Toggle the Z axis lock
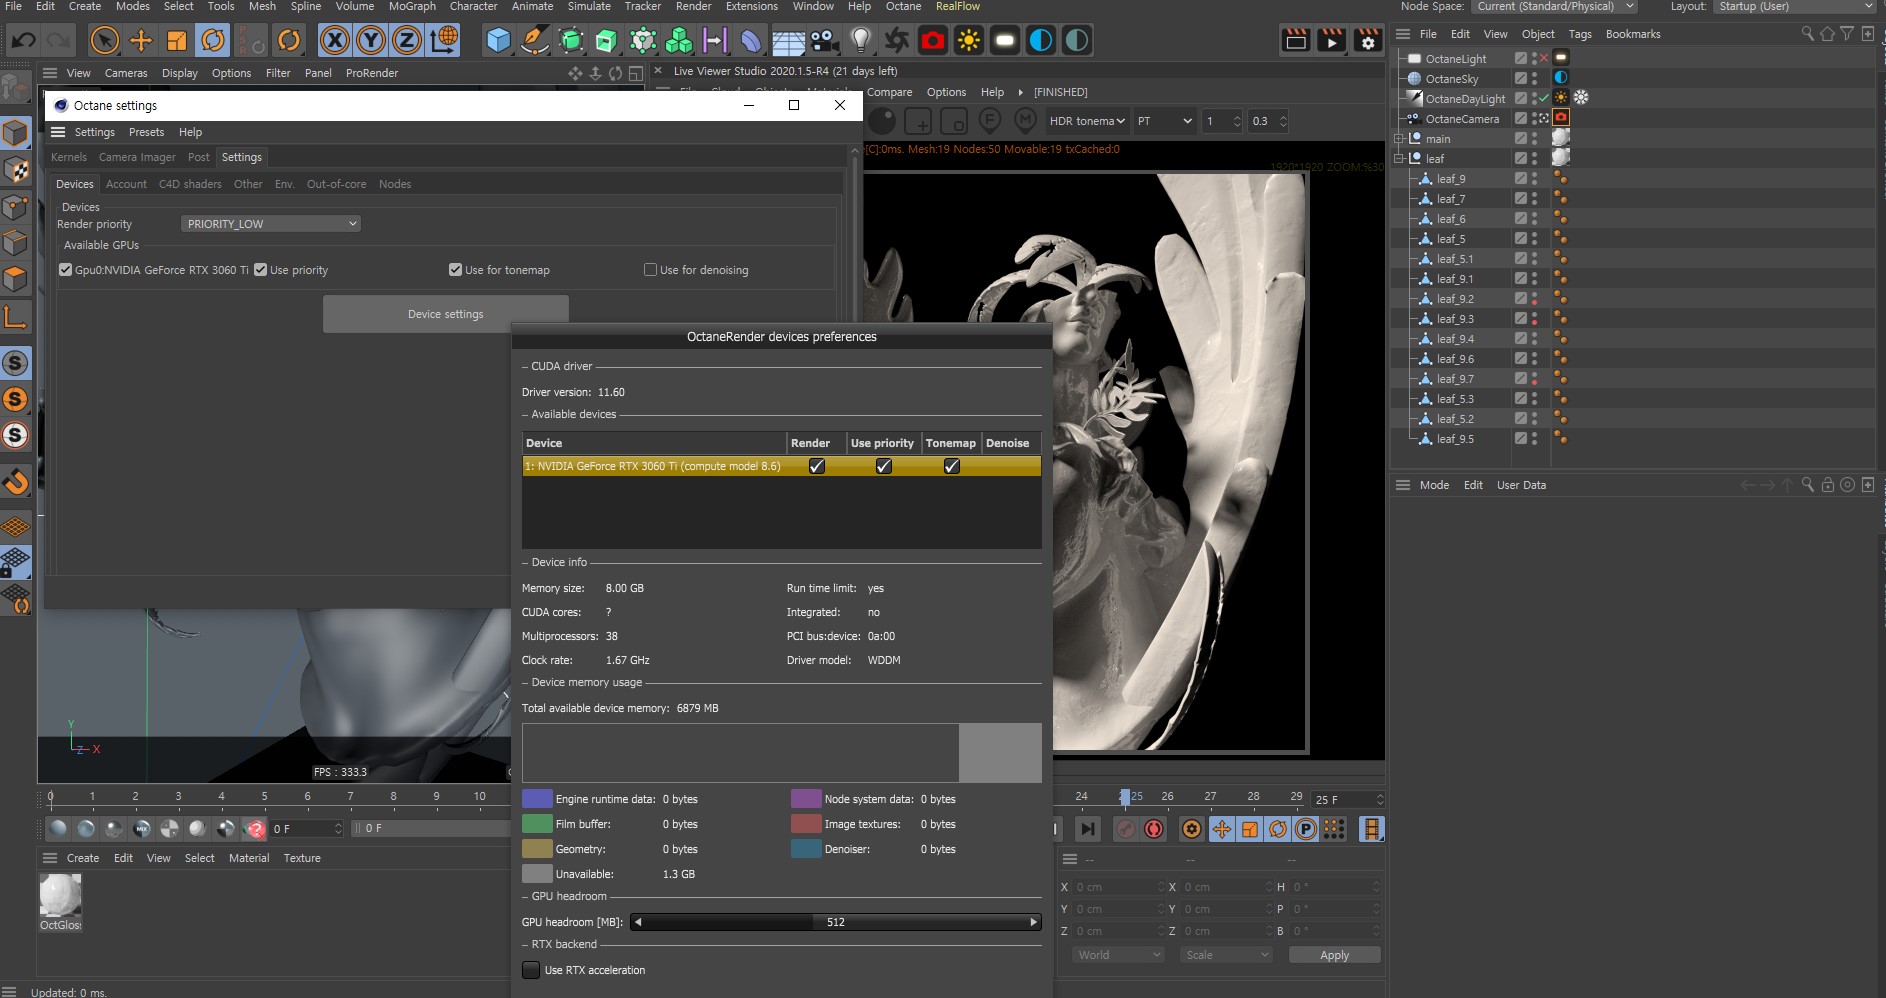The width and height of the screenshot is (1886, 998). pos(407,40)
